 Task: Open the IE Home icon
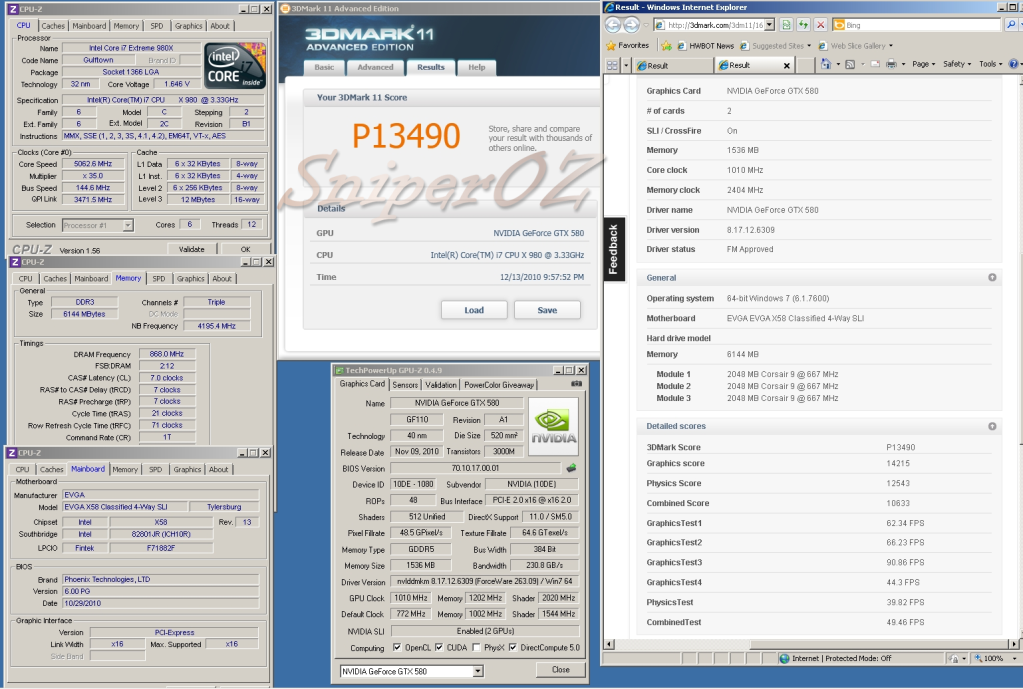[x=826, y=64]
